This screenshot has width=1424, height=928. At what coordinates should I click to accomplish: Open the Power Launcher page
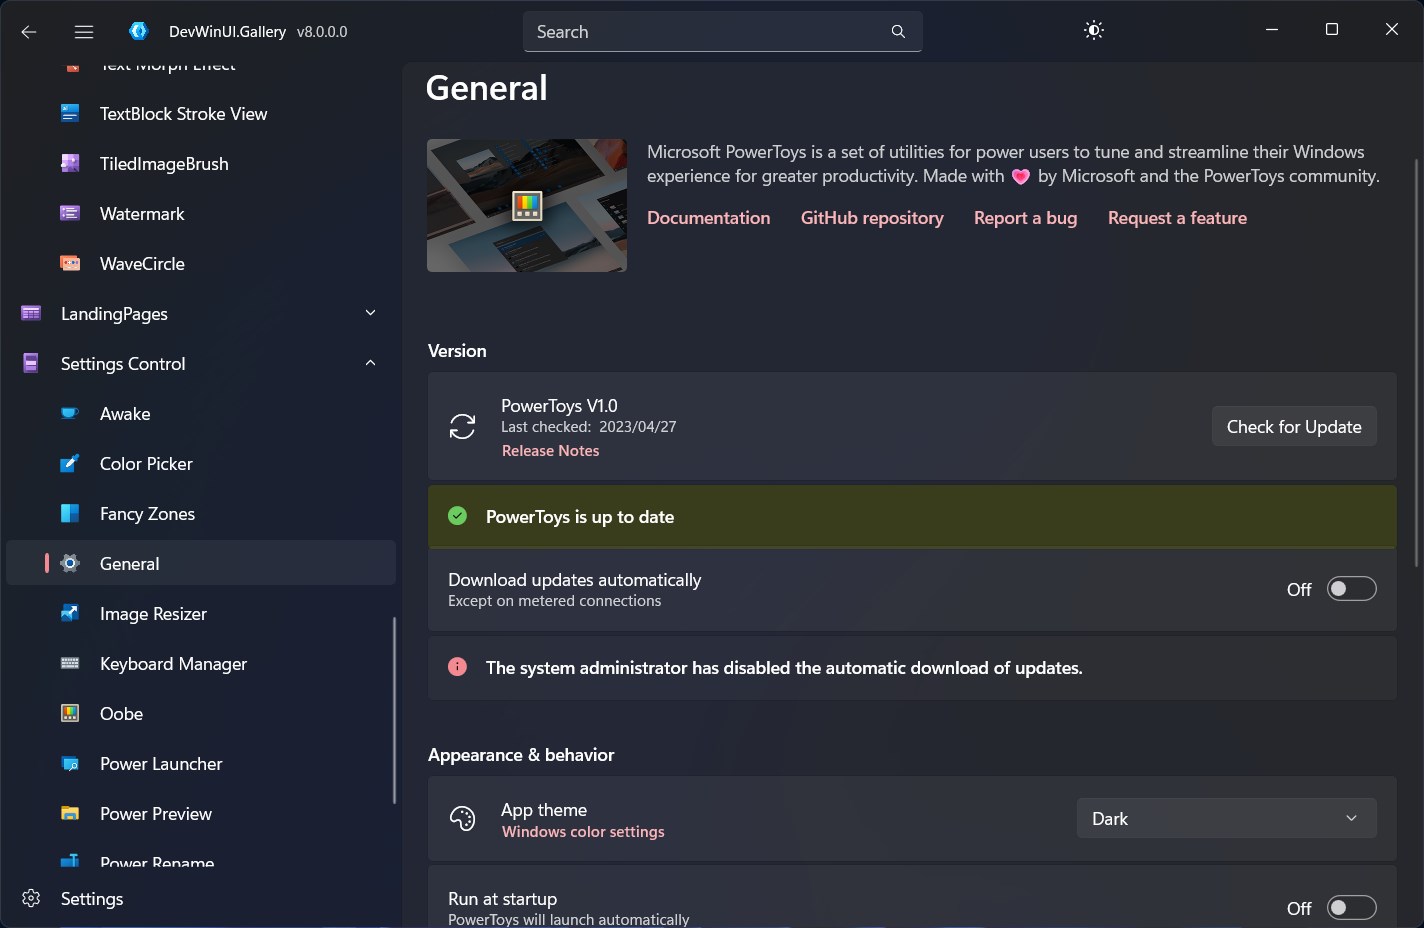201,764
